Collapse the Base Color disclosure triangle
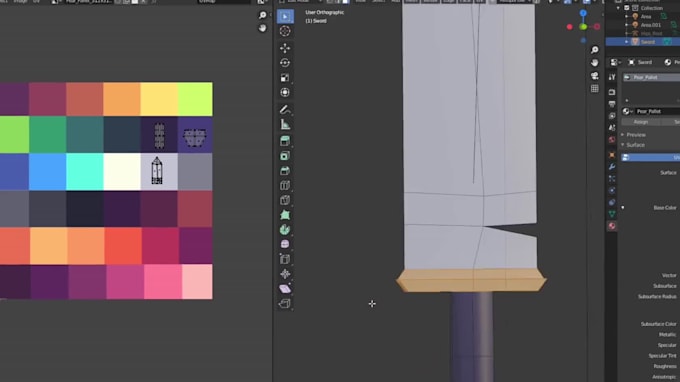Screen dimensions: 680x382 [x=623, y=208]
